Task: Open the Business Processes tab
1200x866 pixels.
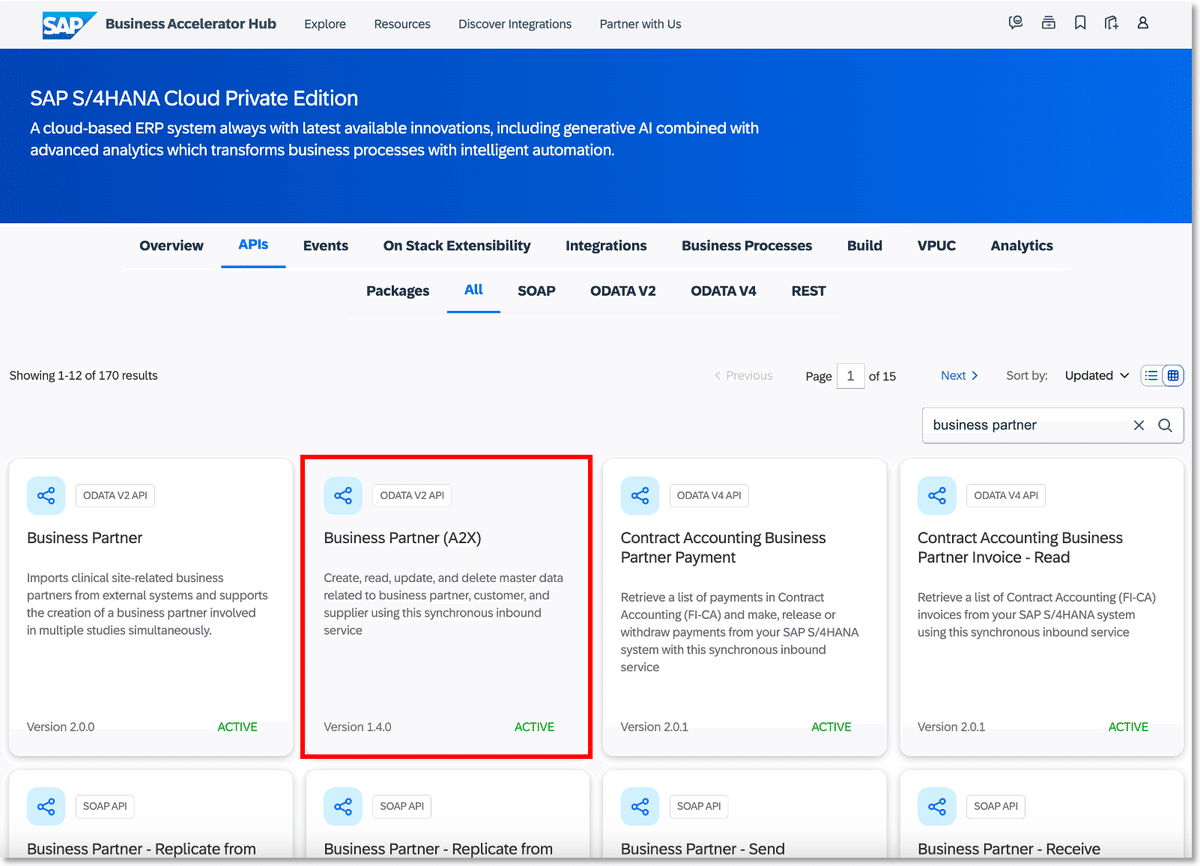Action: [747, 246]
